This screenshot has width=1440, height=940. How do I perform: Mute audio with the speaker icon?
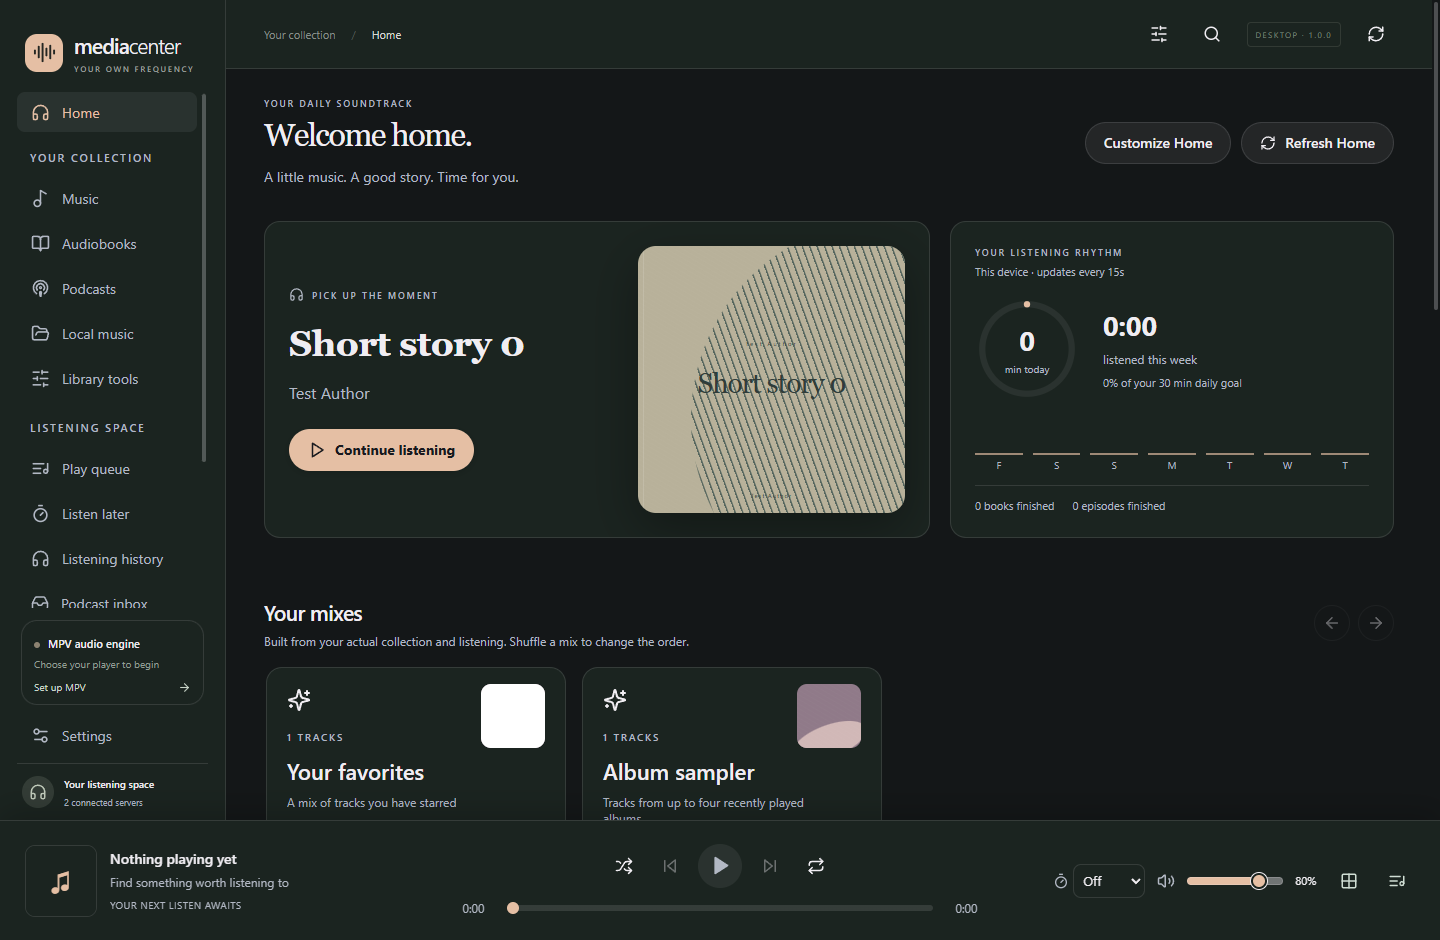(x=1166, y=881)
